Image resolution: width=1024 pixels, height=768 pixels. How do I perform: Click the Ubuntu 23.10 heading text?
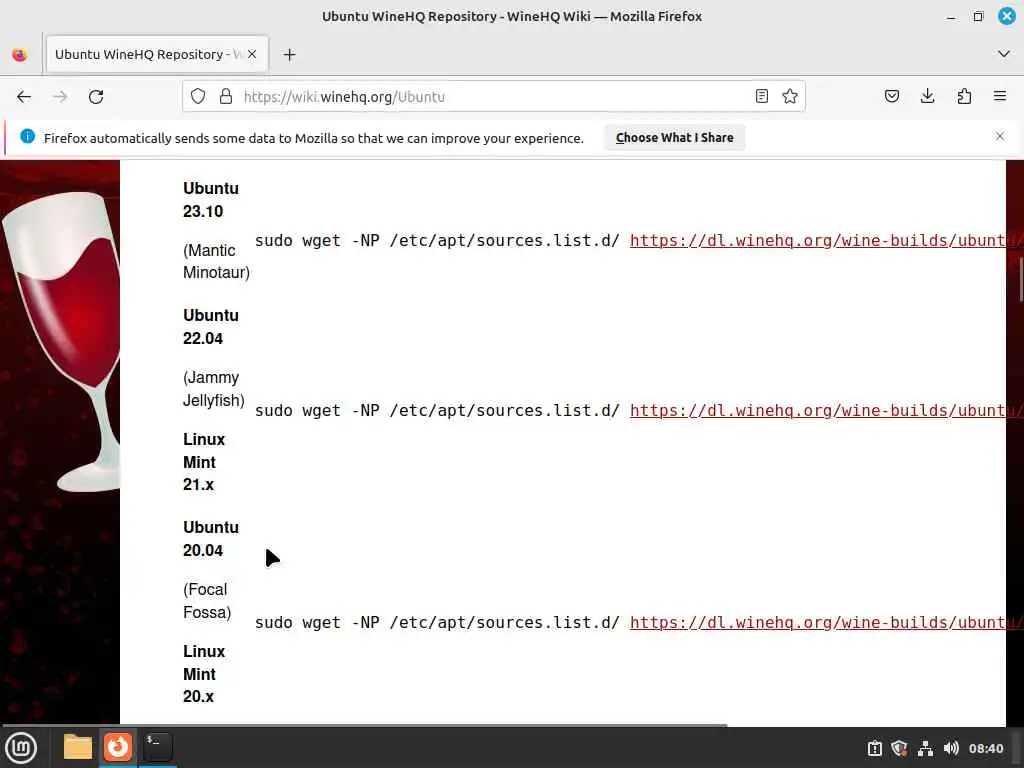pyautogui.click(x=211, y=200)
